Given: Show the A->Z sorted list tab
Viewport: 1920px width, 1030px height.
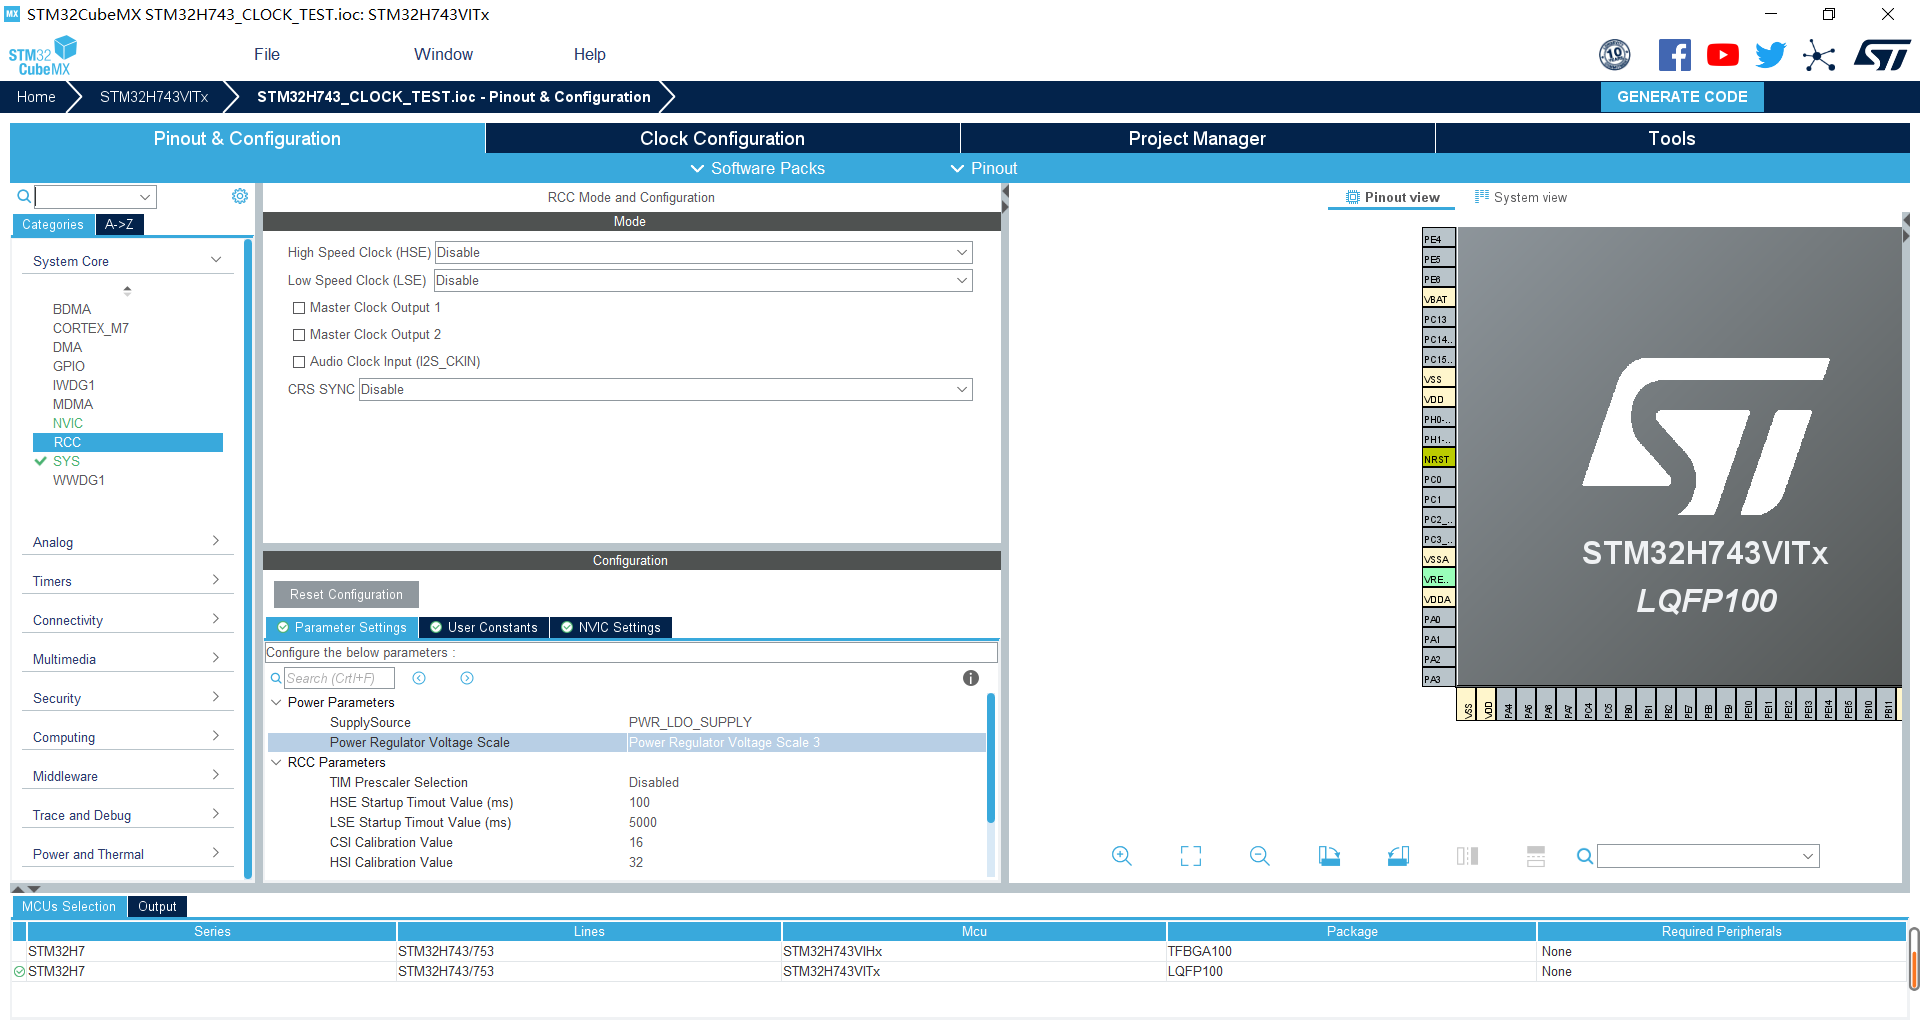Looking at the screenshot, I should pos(119,224).
